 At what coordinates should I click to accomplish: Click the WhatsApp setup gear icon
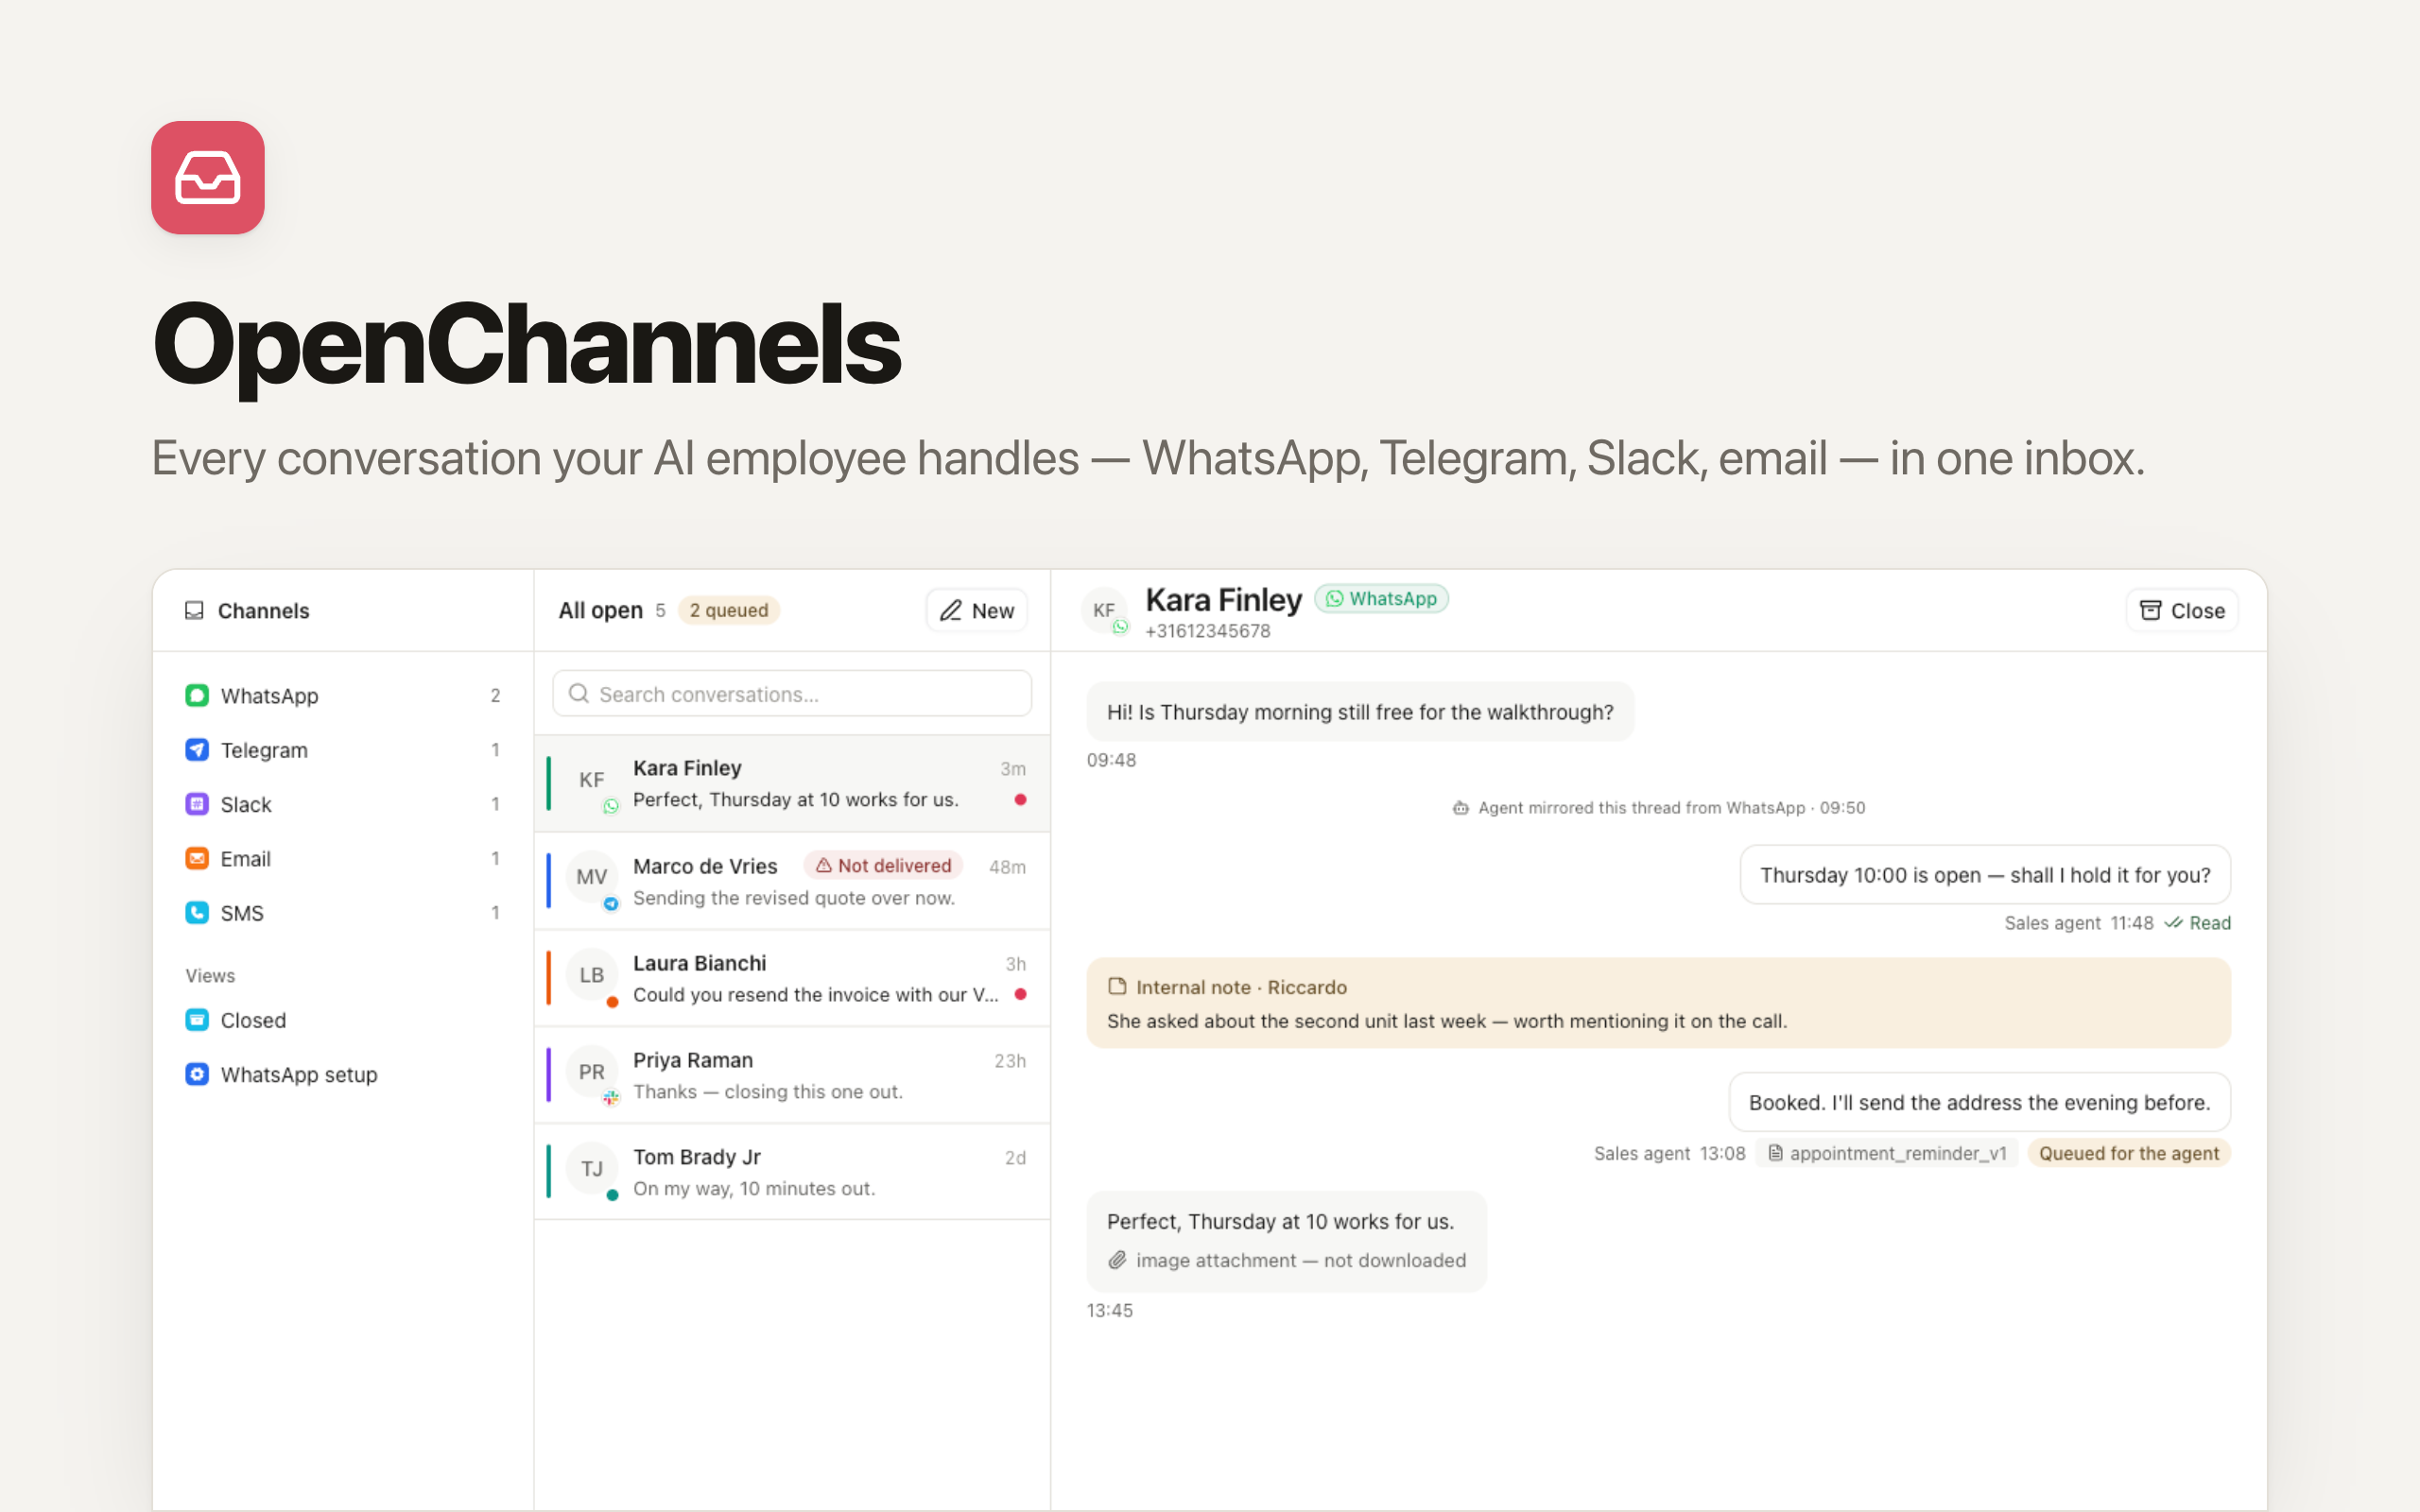197,1074
